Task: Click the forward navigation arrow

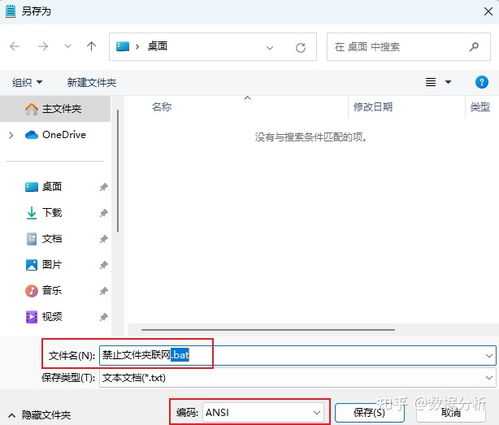Action: [43, 46]
